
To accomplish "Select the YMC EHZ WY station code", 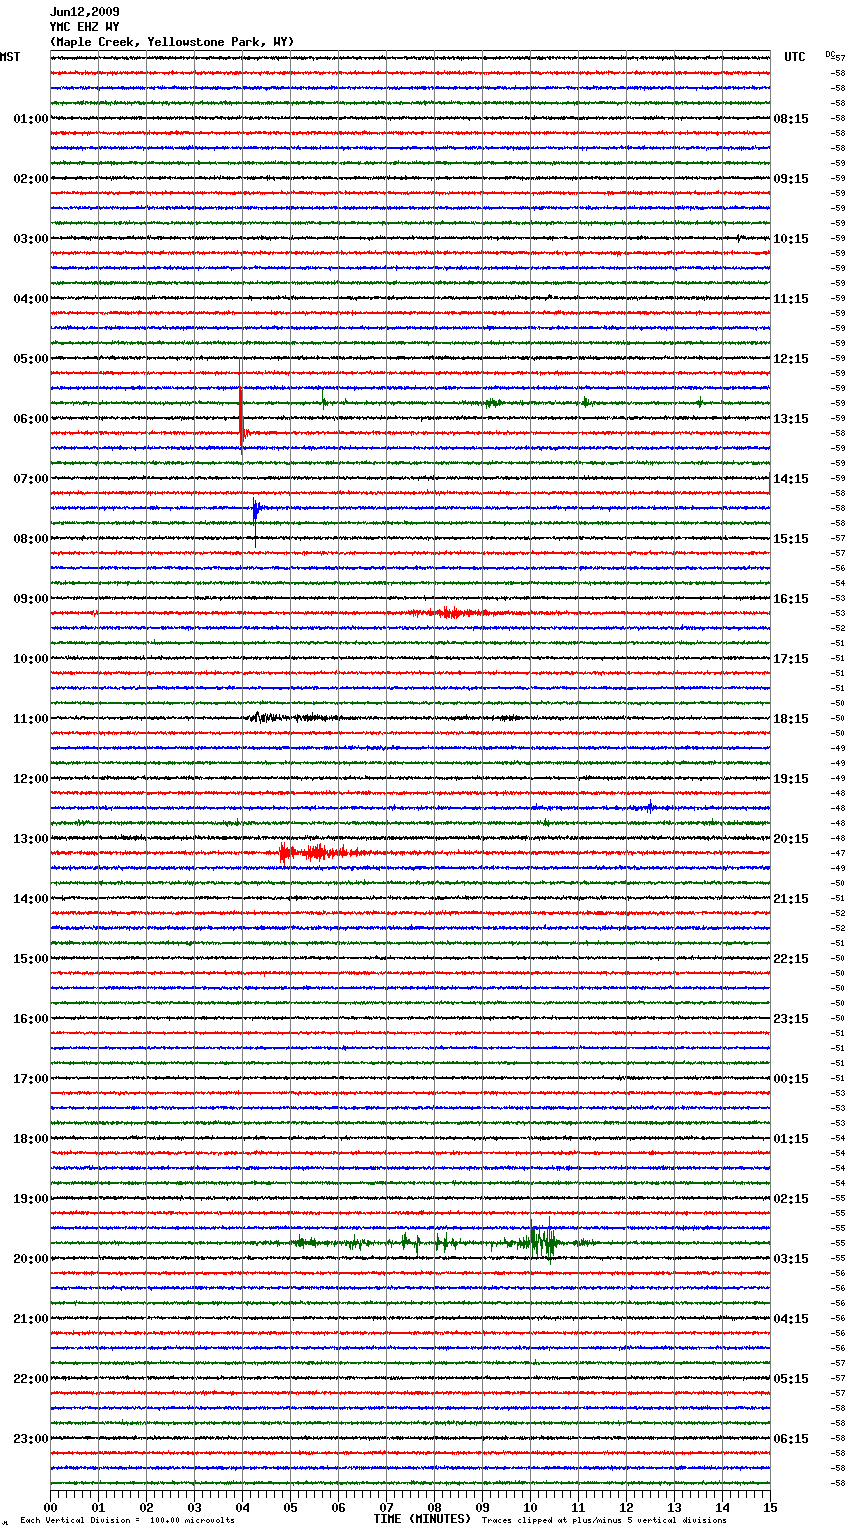I will pos(84,27).
